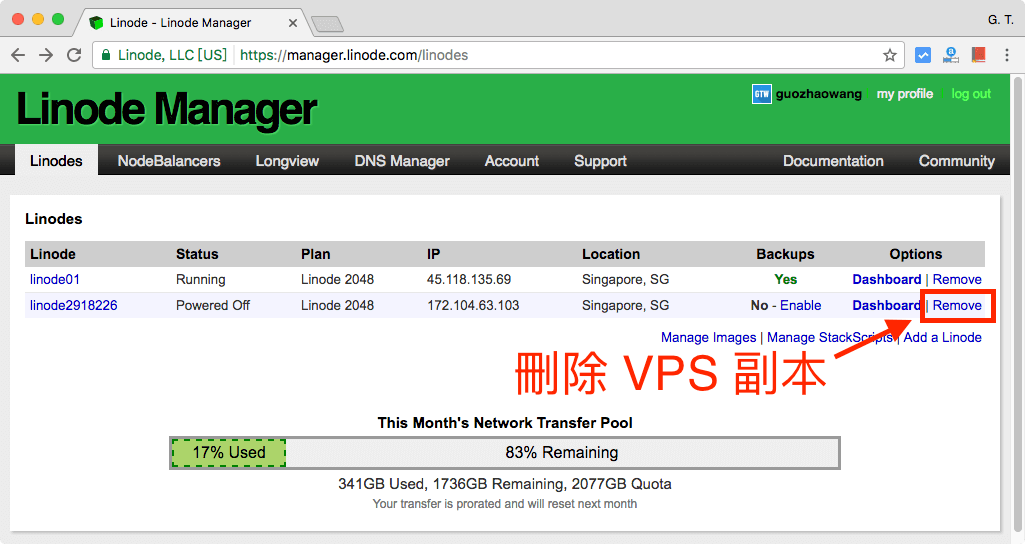Click the Running status cell
The width and height of the screenshot is (1025, 544).
201,279
